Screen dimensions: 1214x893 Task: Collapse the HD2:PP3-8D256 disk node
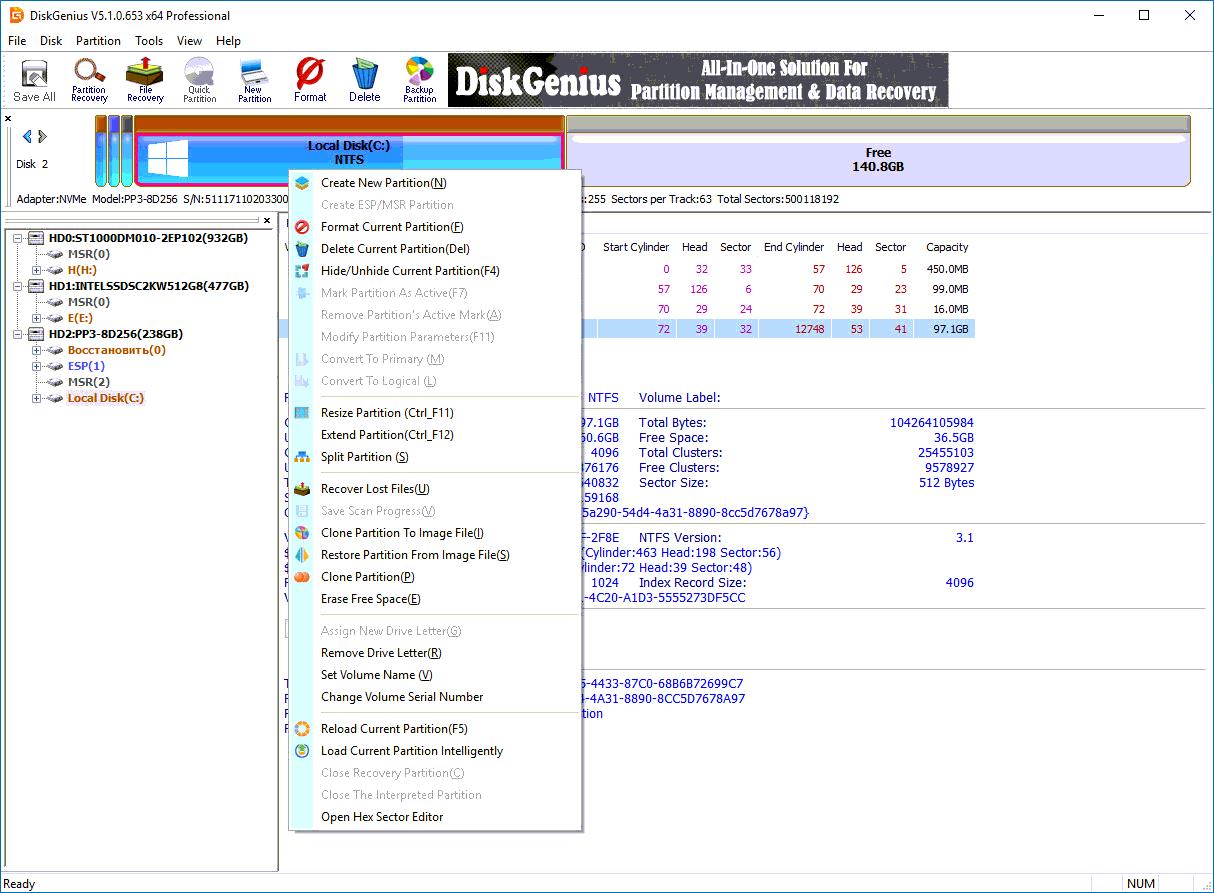tap(21, 334)
